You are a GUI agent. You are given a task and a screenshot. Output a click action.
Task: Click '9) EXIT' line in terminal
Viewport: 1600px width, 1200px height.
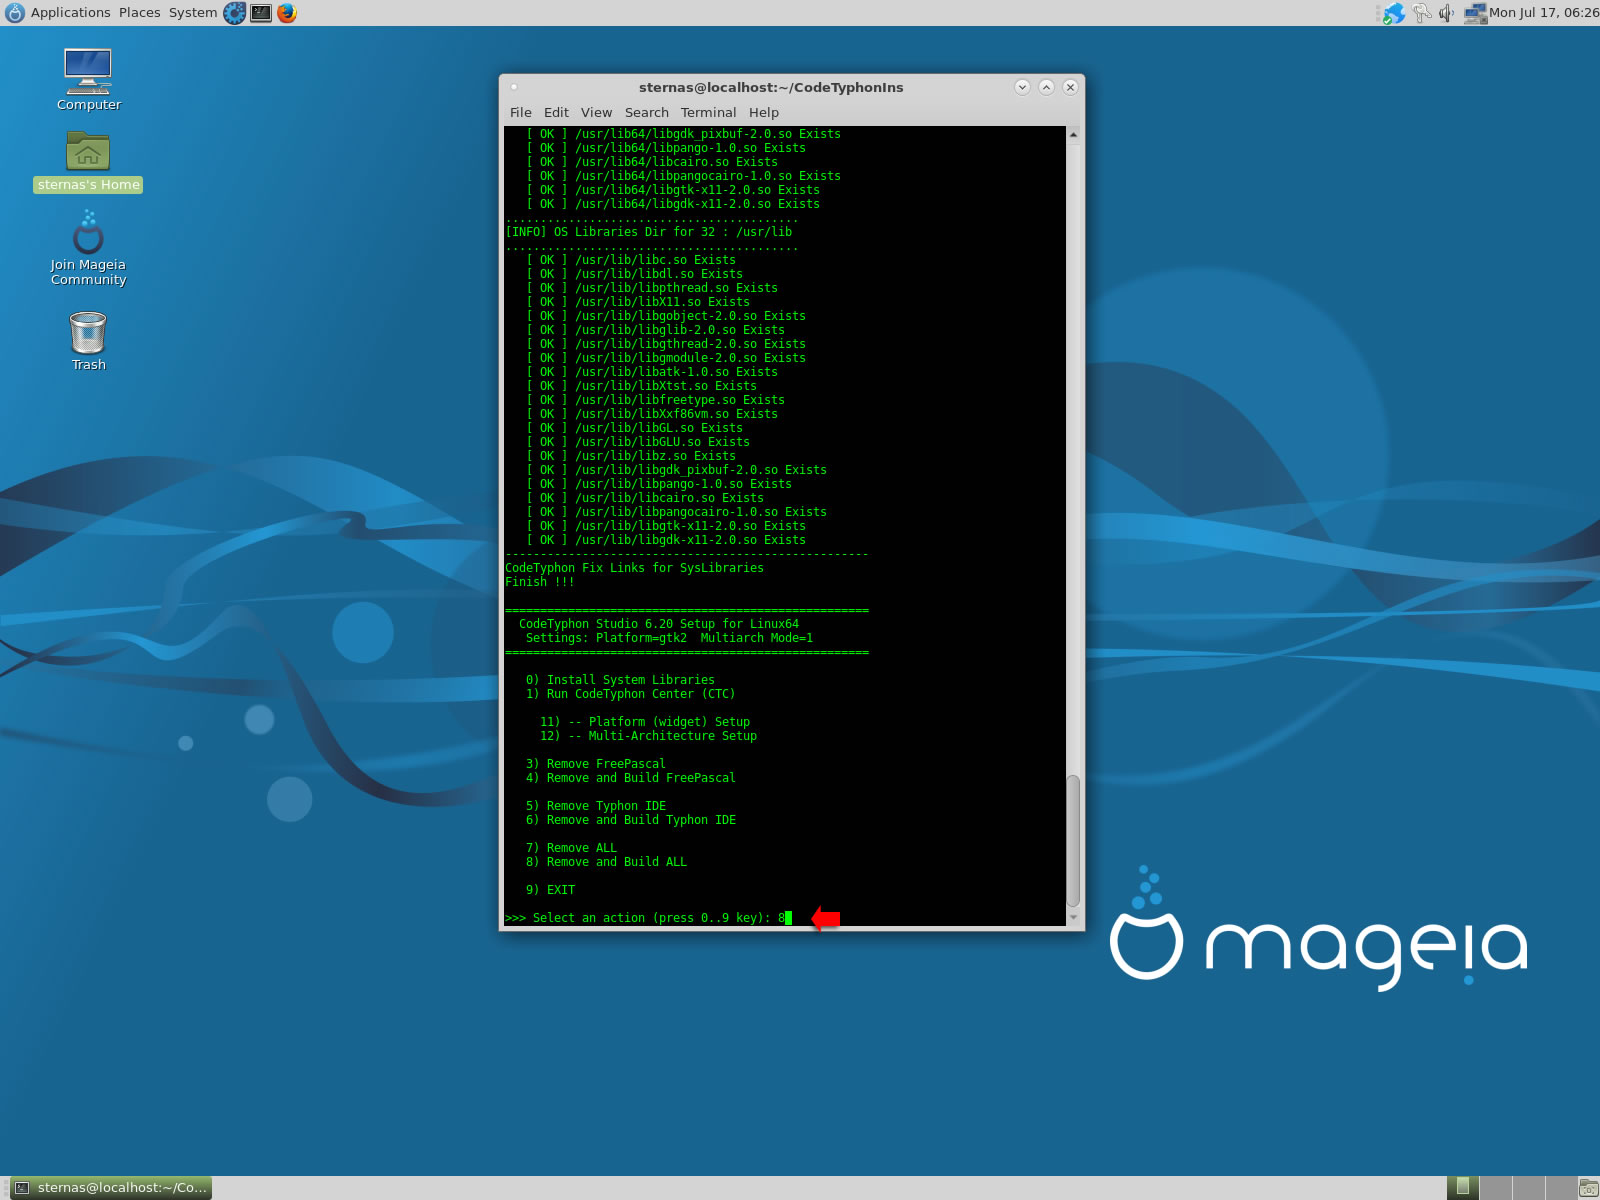coord(550,890)
